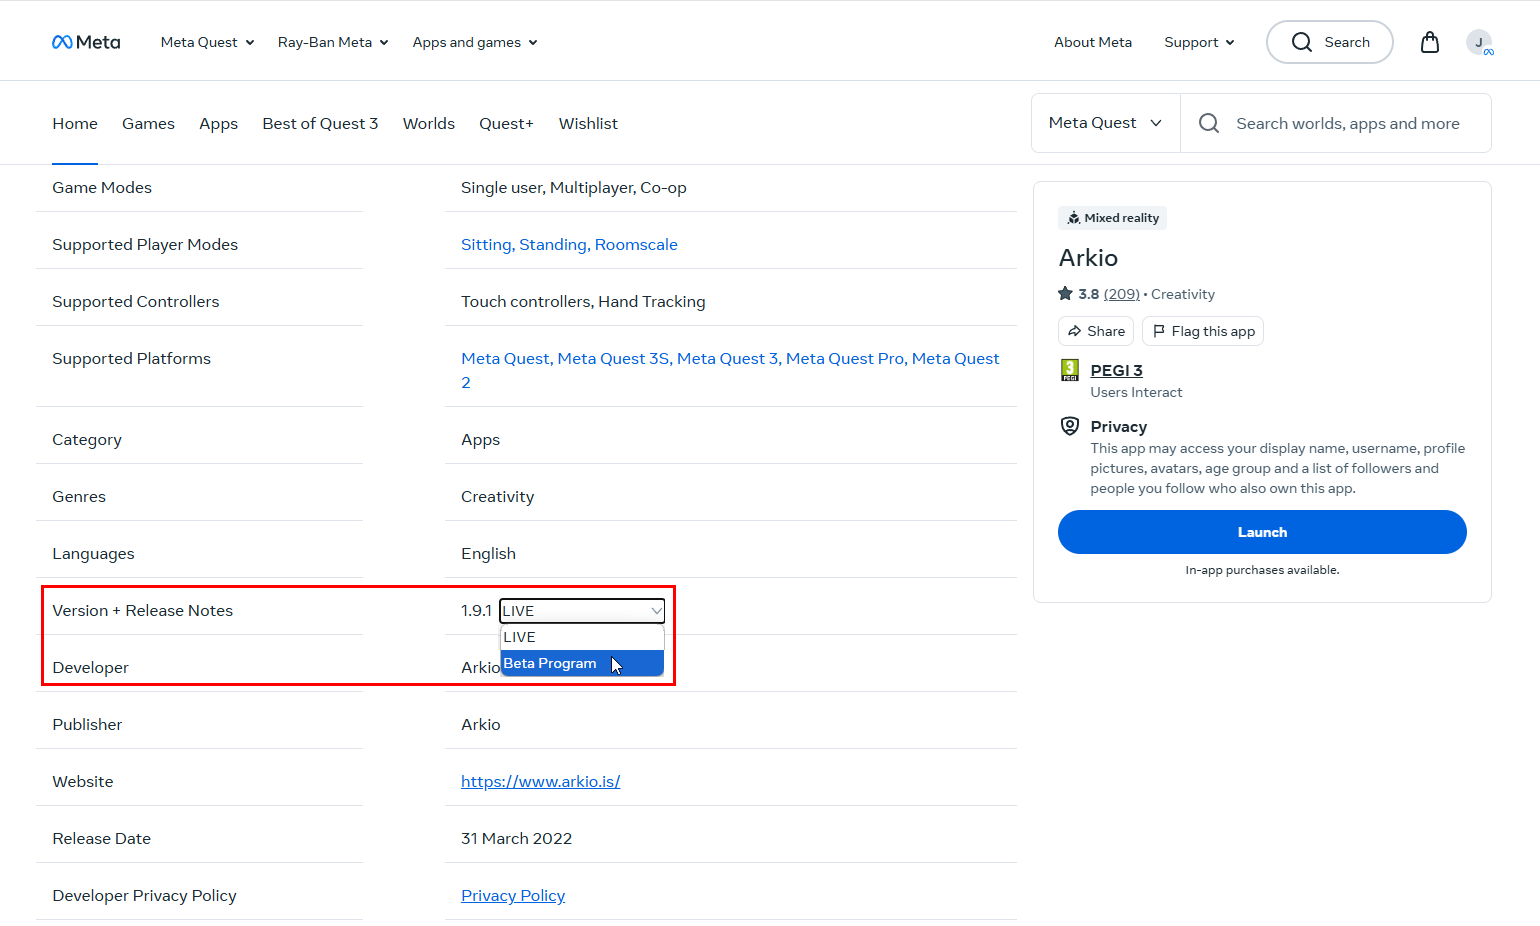Open the Worlds tab
1540x926 pixels.
click(x=429, y=123)
